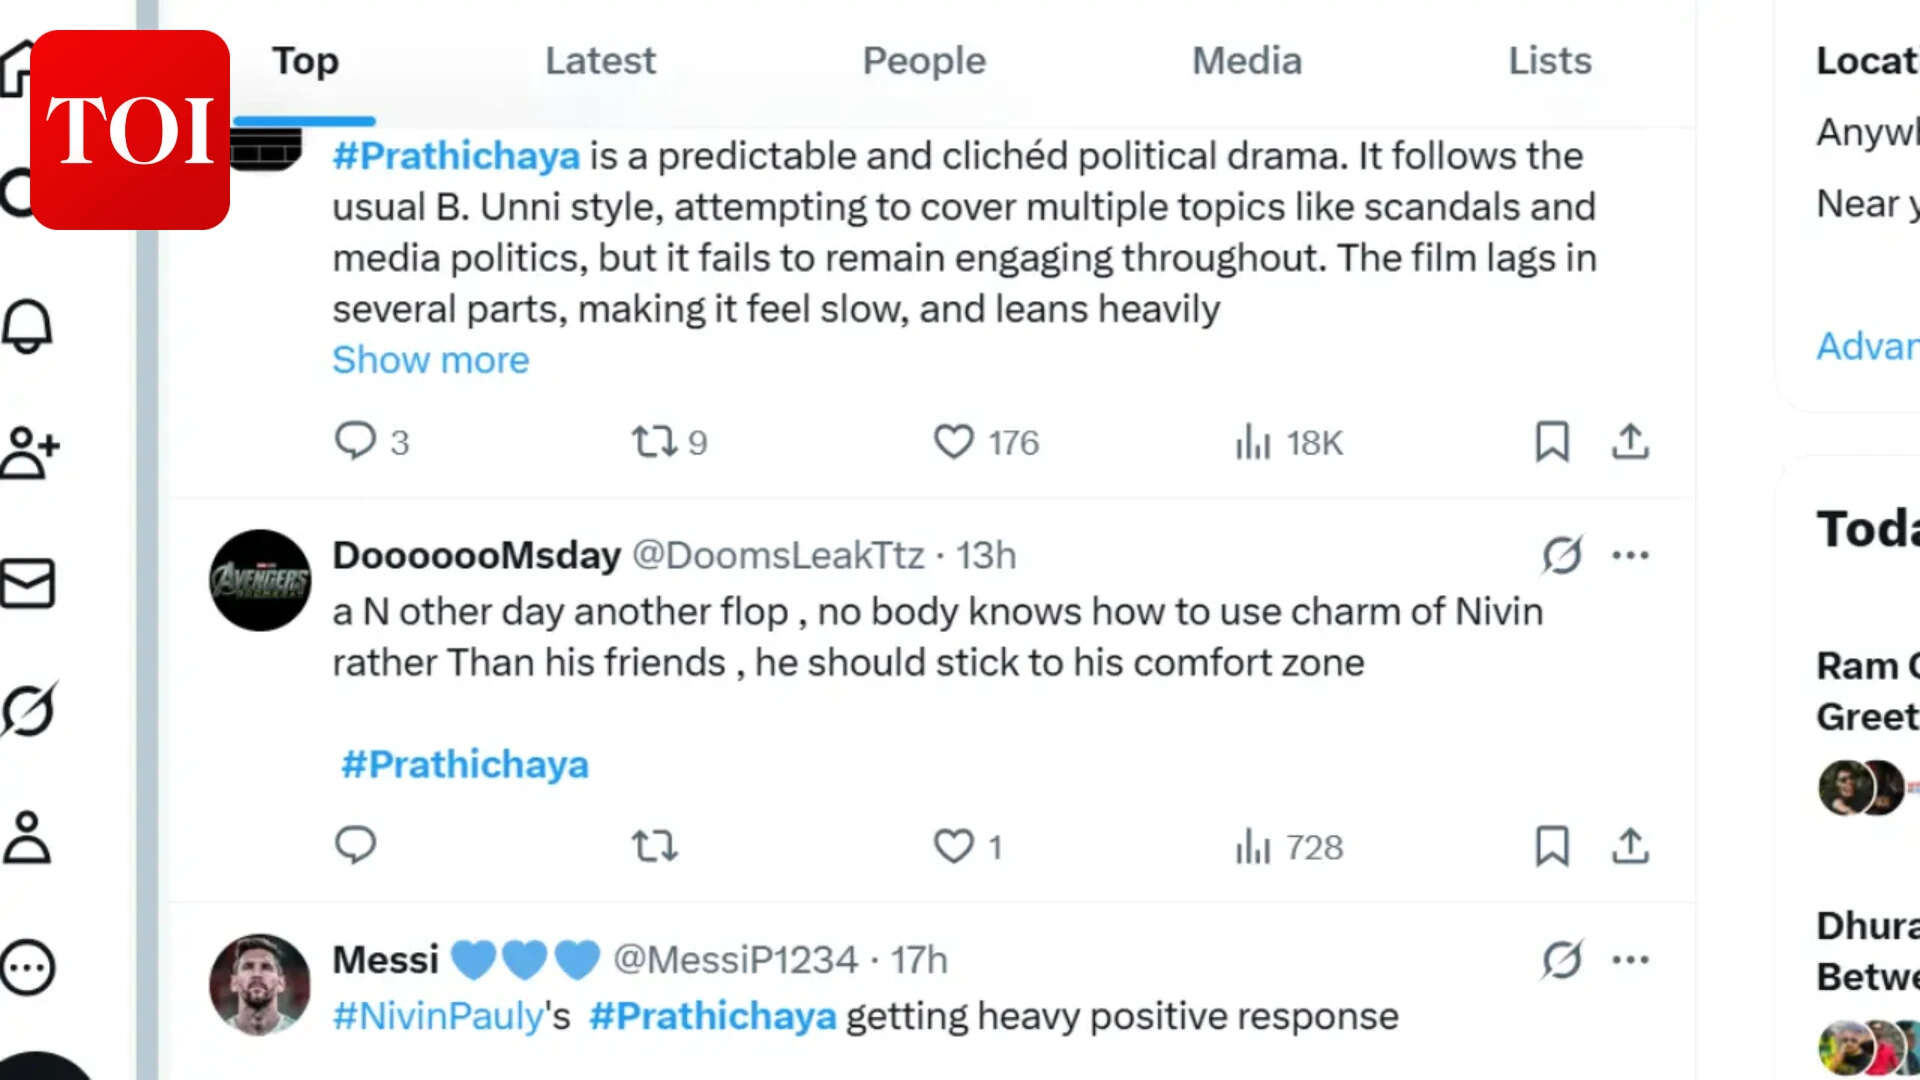Open Messages envelope icon
1920x1080 pixels.
[28, 583]
